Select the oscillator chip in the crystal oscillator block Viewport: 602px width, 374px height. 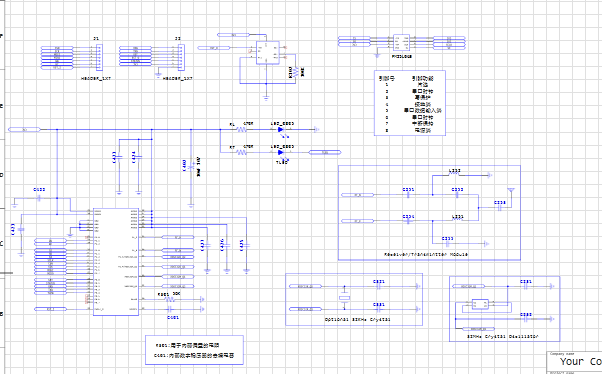[480, 304]
